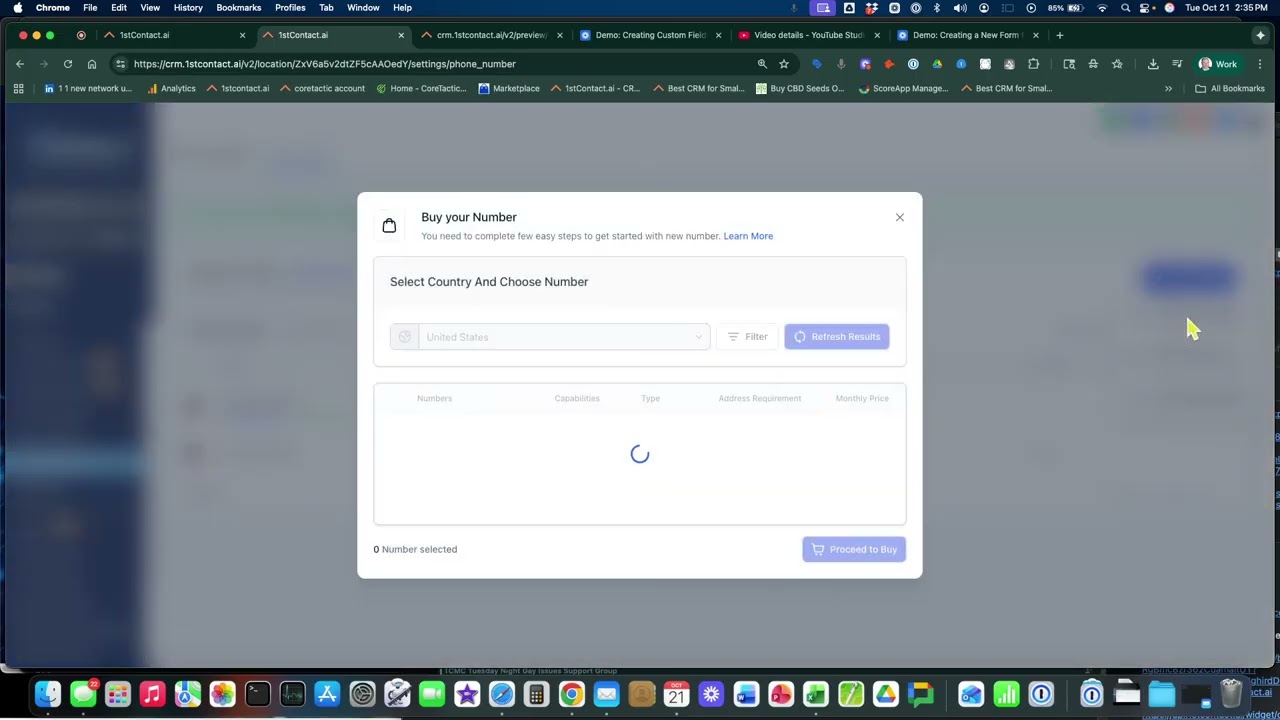Click the shopping bag icon in dialog header
Screen dimensions: 1280x720
(x=389, y=226)
